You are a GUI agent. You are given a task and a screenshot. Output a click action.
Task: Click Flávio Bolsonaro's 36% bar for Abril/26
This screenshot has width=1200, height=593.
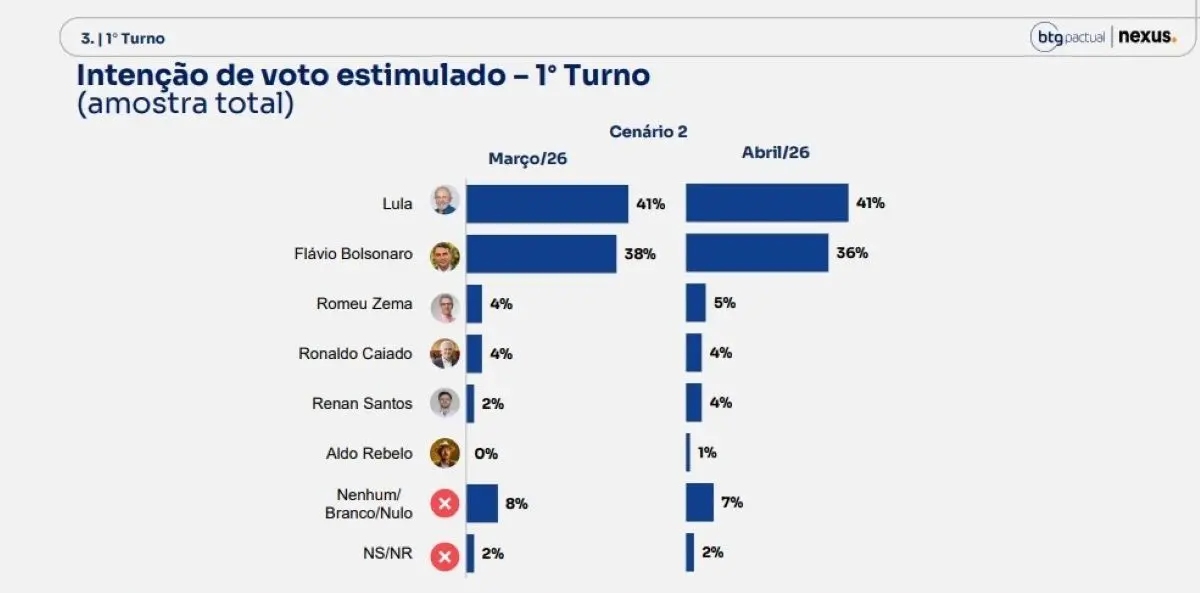757,253
